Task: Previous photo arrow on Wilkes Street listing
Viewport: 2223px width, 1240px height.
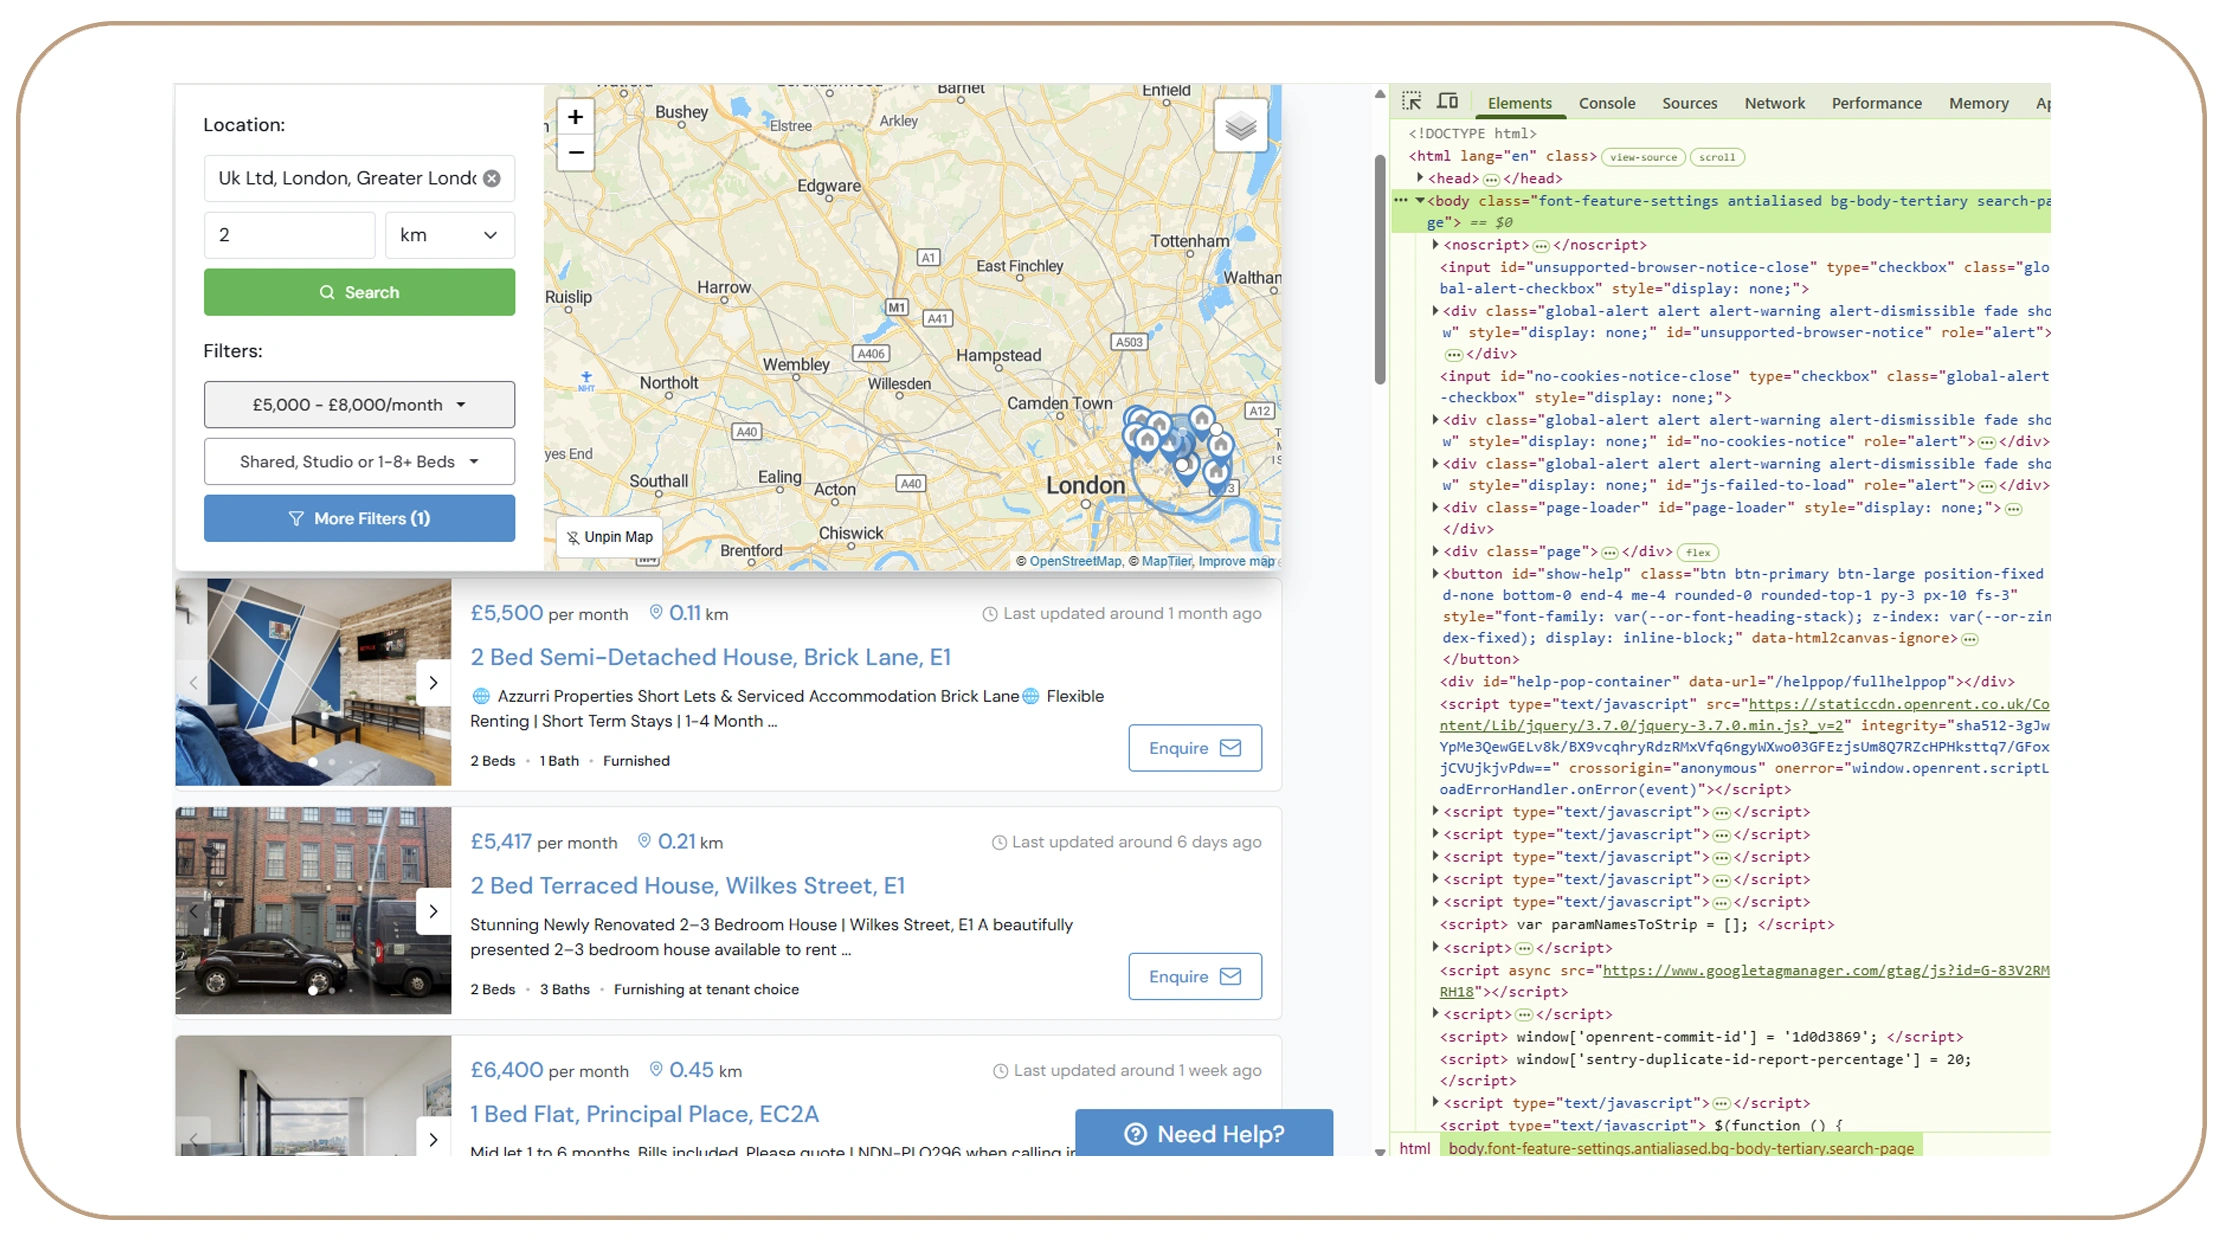Action: tap(193, 911)
